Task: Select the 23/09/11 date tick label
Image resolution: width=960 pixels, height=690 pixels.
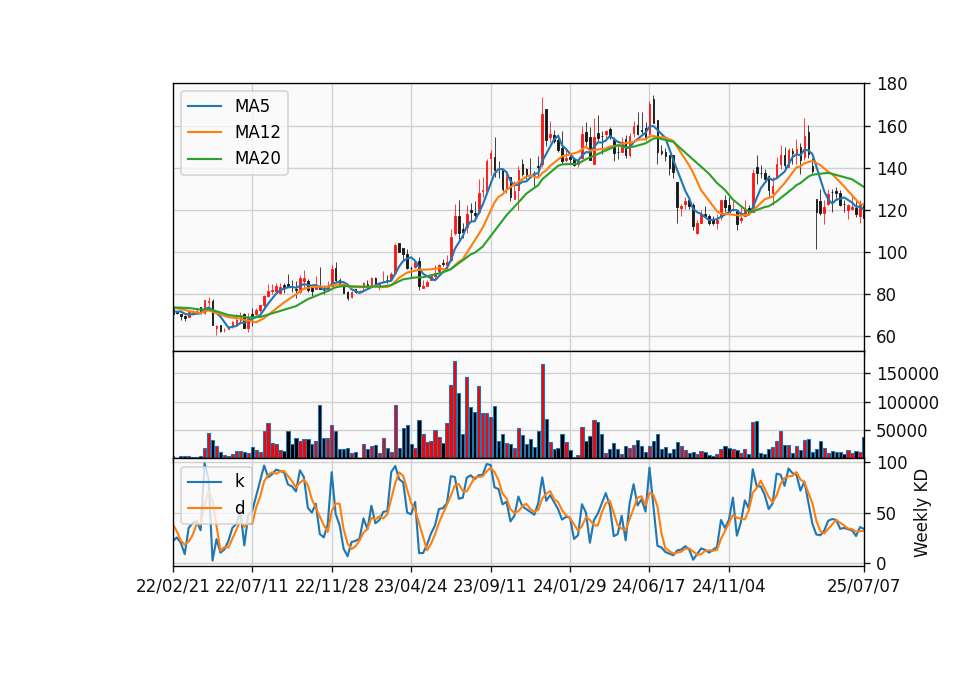Action: [490, 586]
